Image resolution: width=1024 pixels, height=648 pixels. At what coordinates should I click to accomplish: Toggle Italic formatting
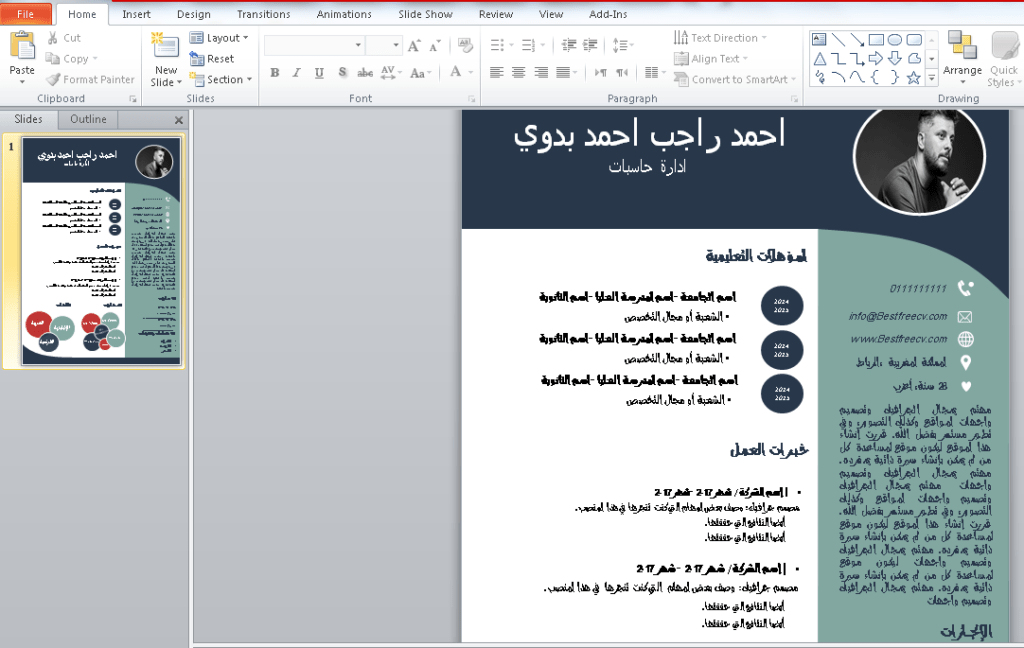297,73
